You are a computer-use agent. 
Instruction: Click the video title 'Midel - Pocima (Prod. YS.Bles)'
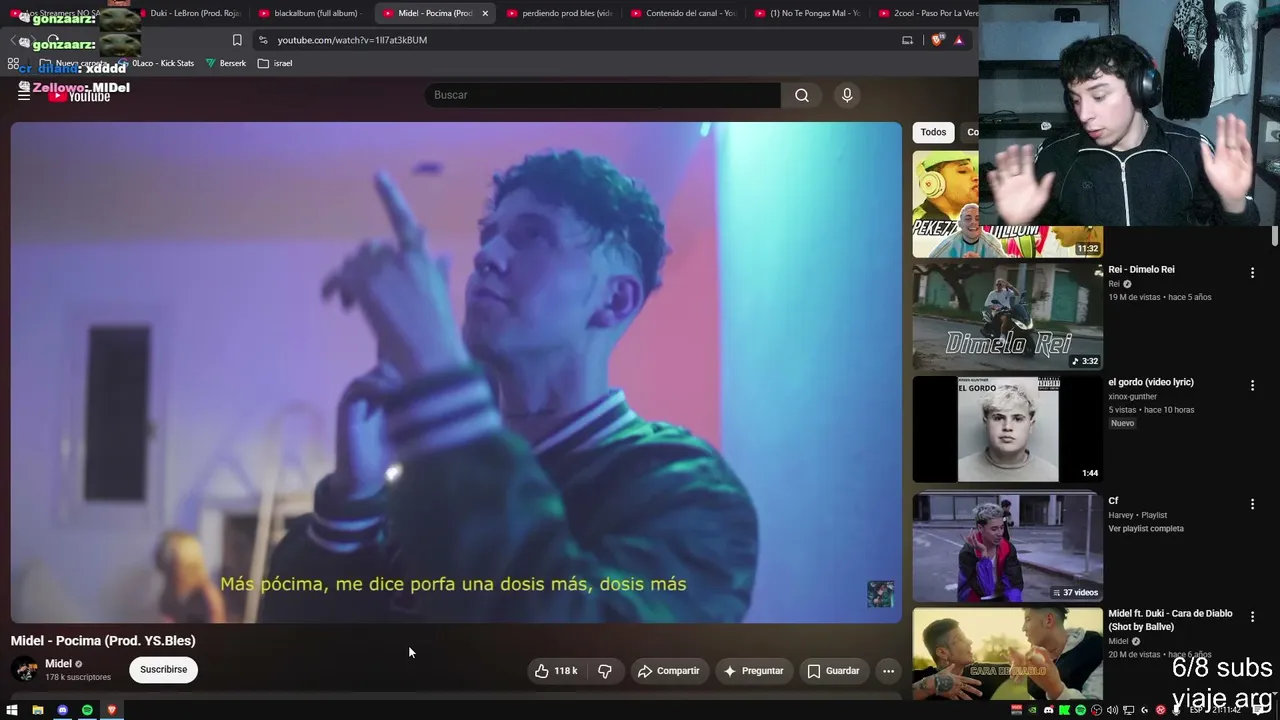tap(103, 641)
